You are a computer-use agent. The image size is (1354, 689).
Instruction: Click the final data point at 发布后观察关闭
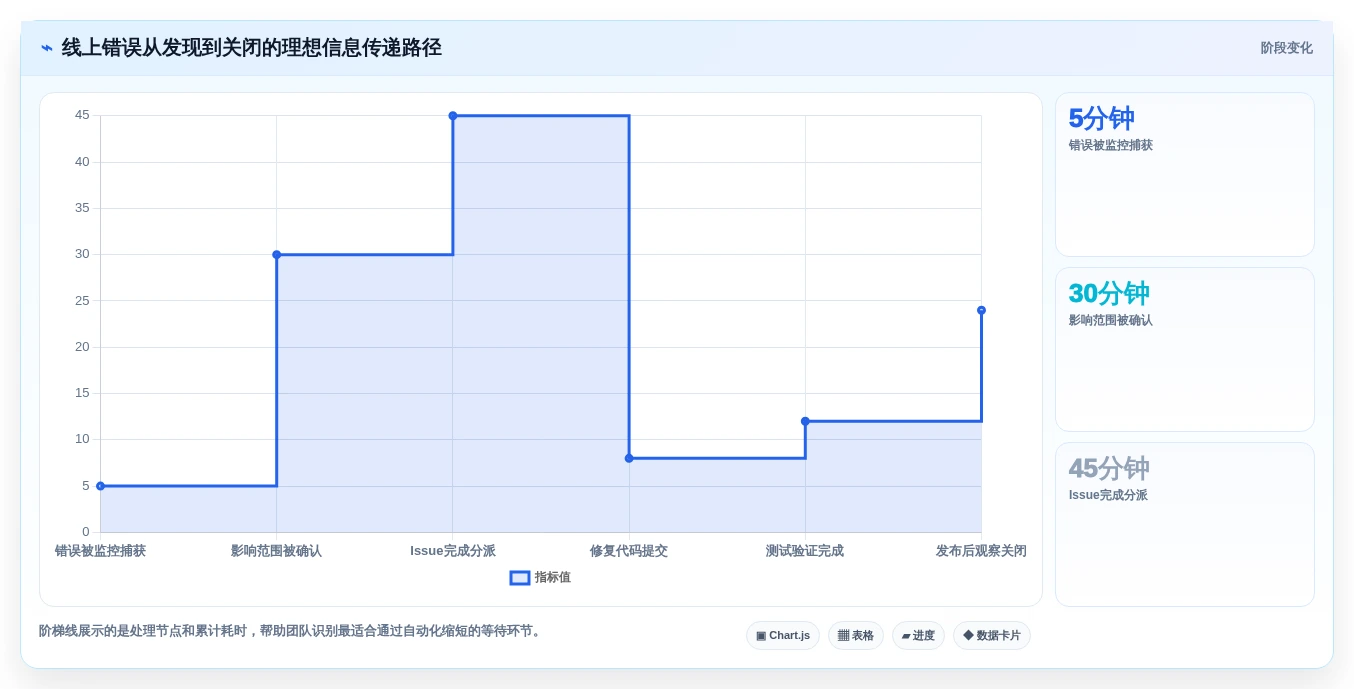981,310
